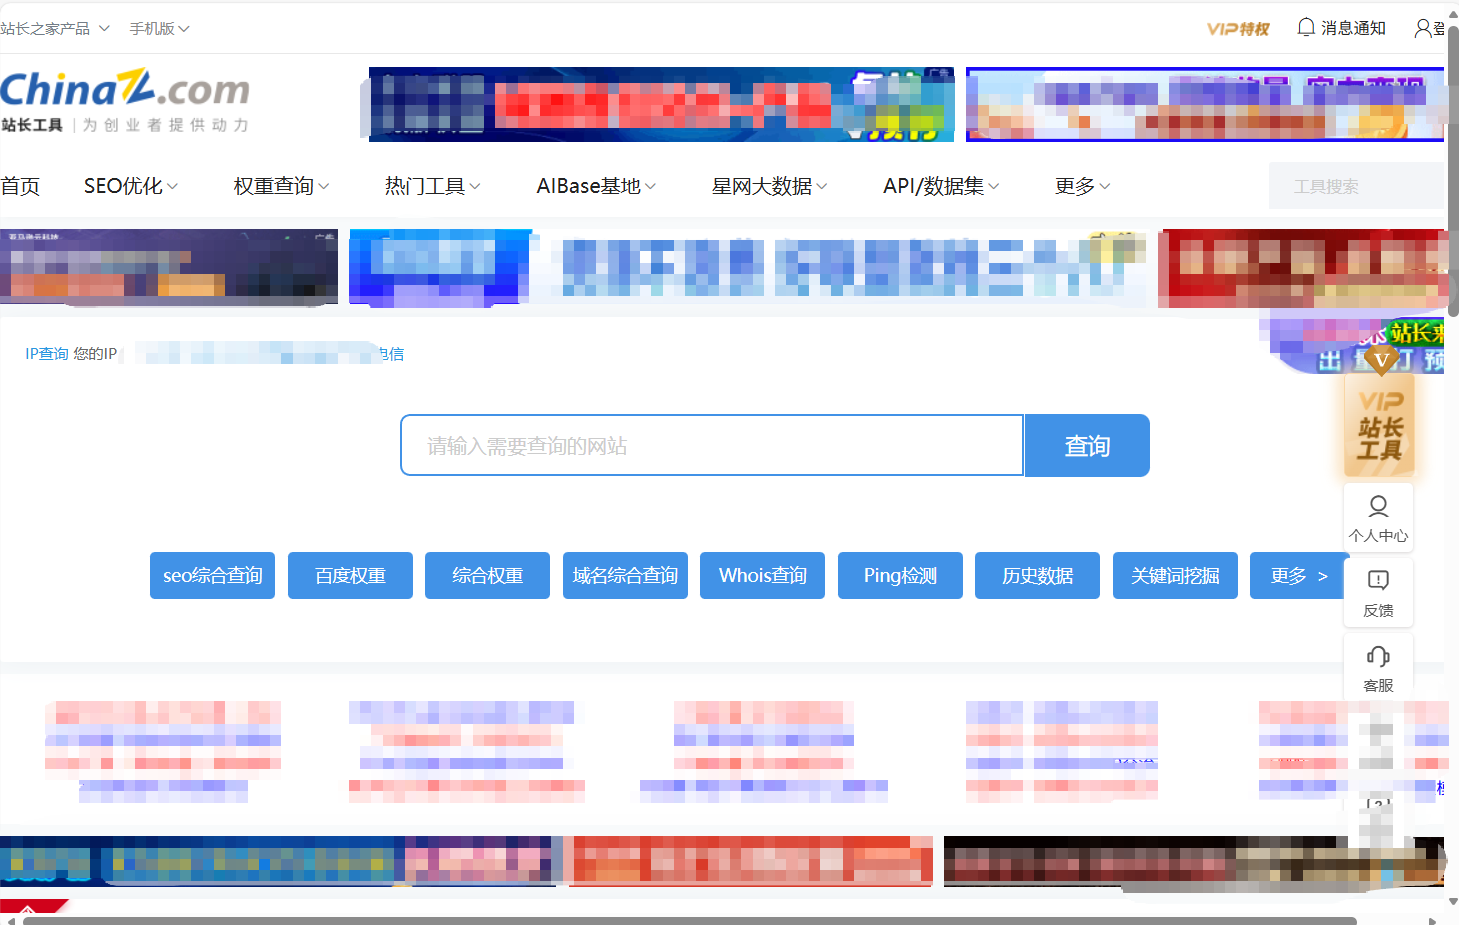Screen dimensions: 1459x925
Task: Open the 热门工具 menu item
Action: [x=431, y=185]
